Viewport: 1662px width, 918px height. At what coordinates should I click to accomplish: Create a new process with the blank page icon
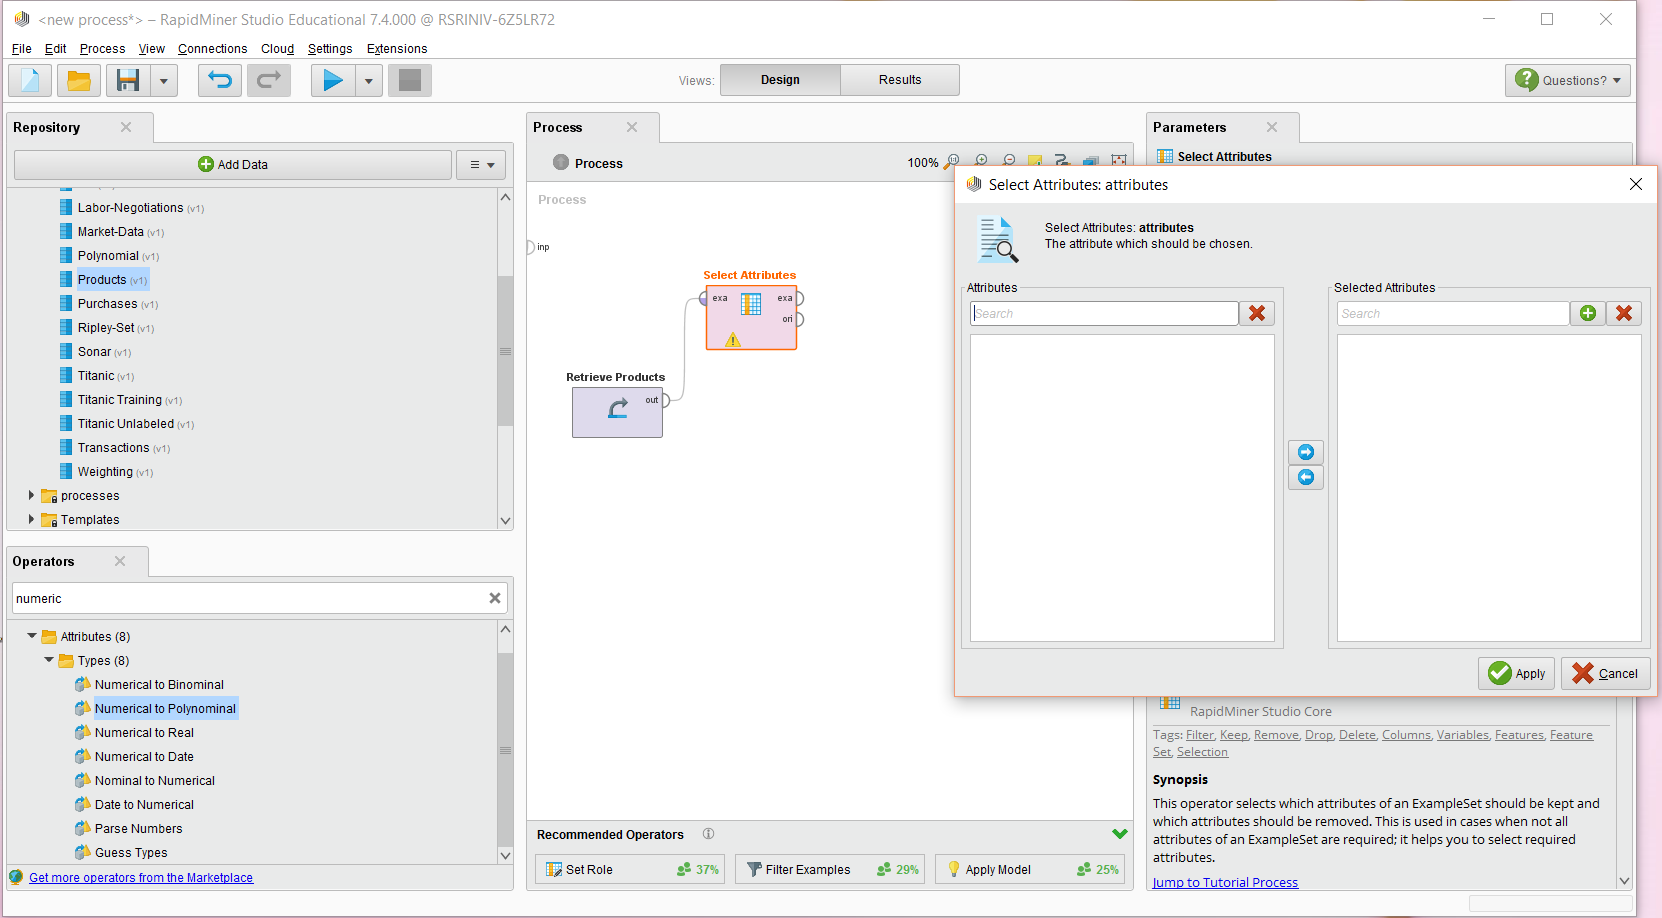[x=30, y=80]
